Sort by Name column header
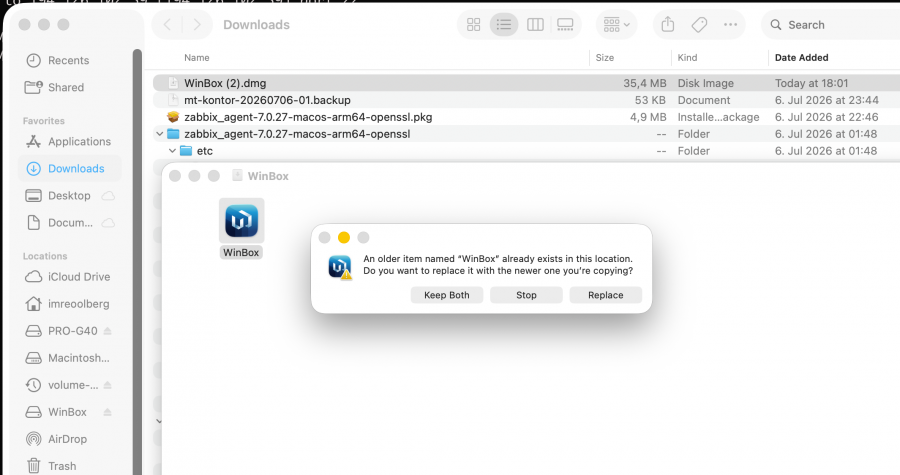Screen dimensions: 900x475 [x=197, y=57]
